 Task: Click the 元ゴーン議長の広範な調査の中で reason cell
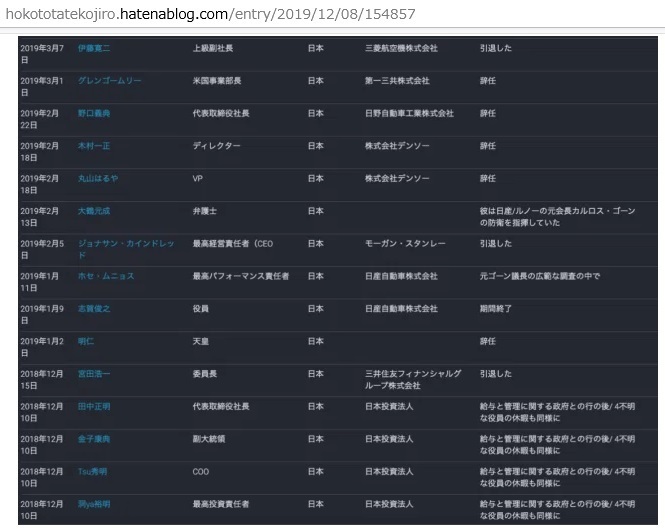[x=540, y=277]
